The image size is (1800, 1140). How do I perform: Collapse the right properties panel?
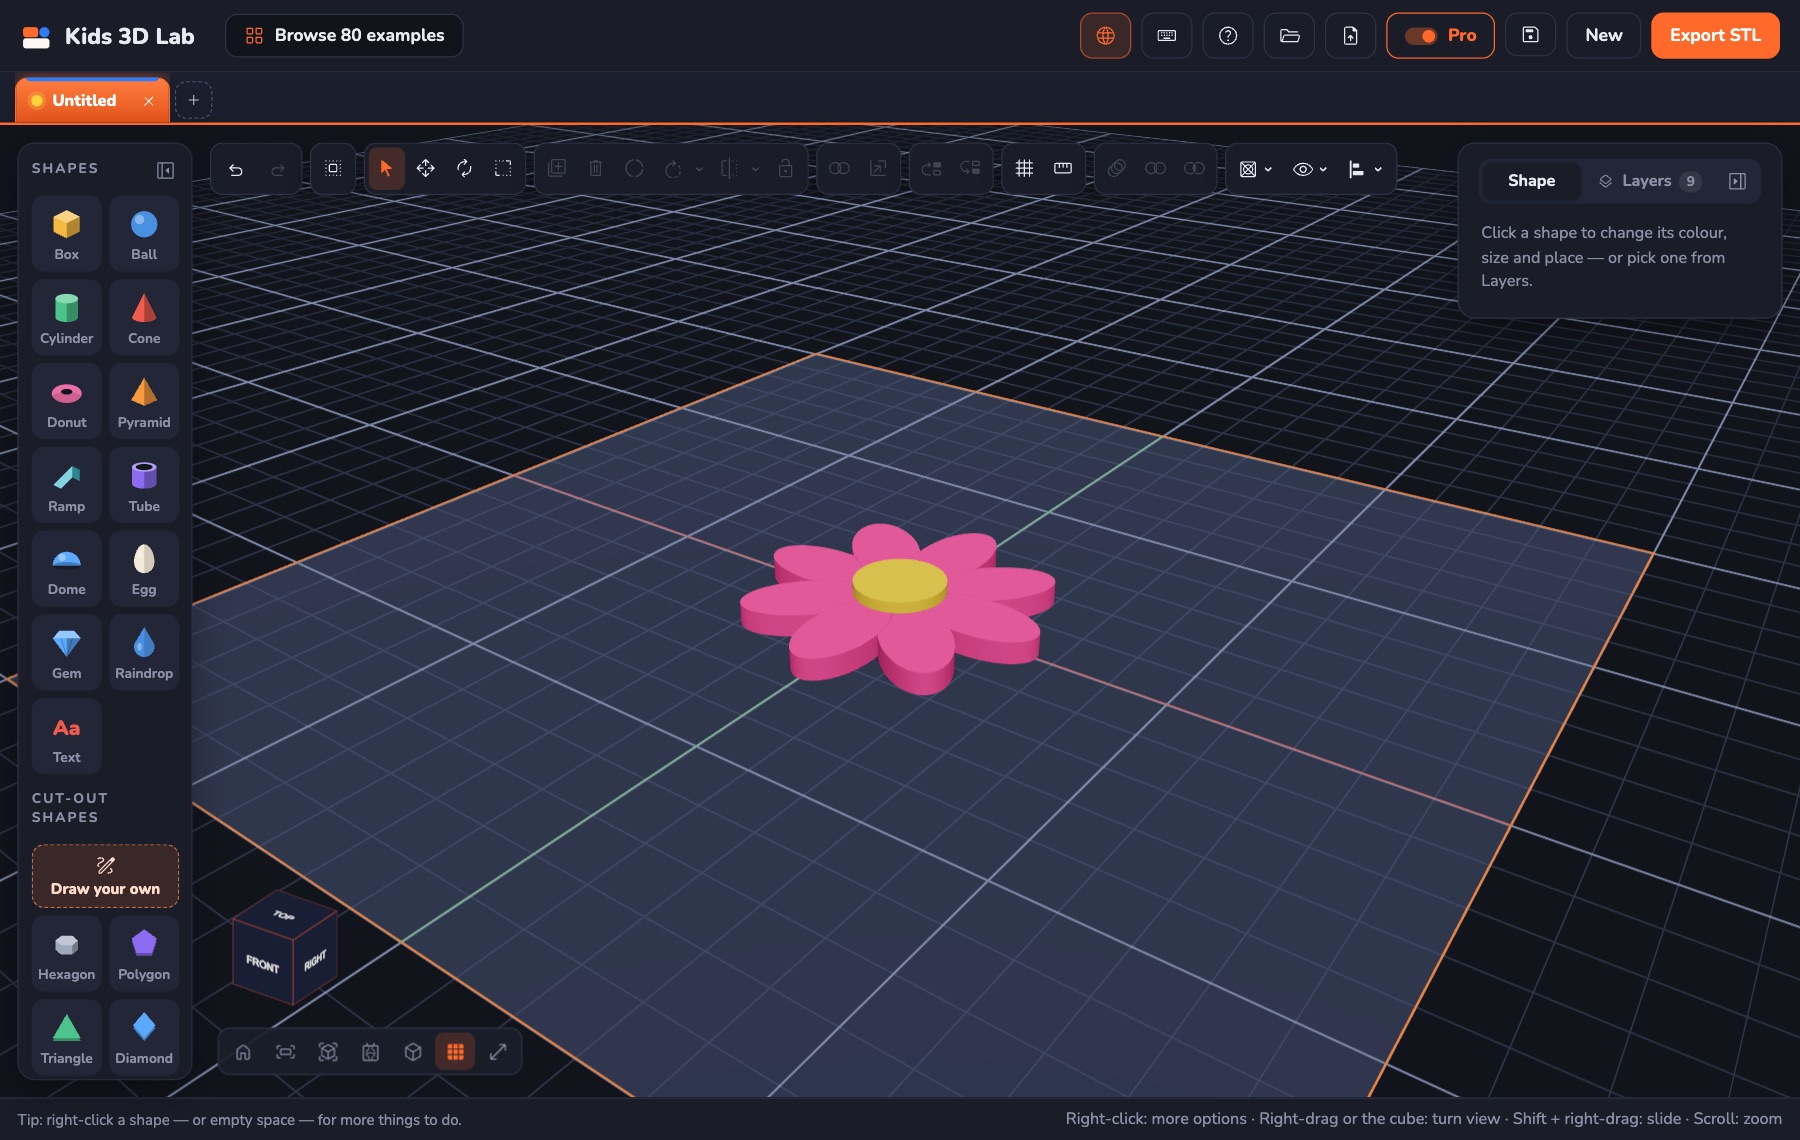click(1737, 181)
